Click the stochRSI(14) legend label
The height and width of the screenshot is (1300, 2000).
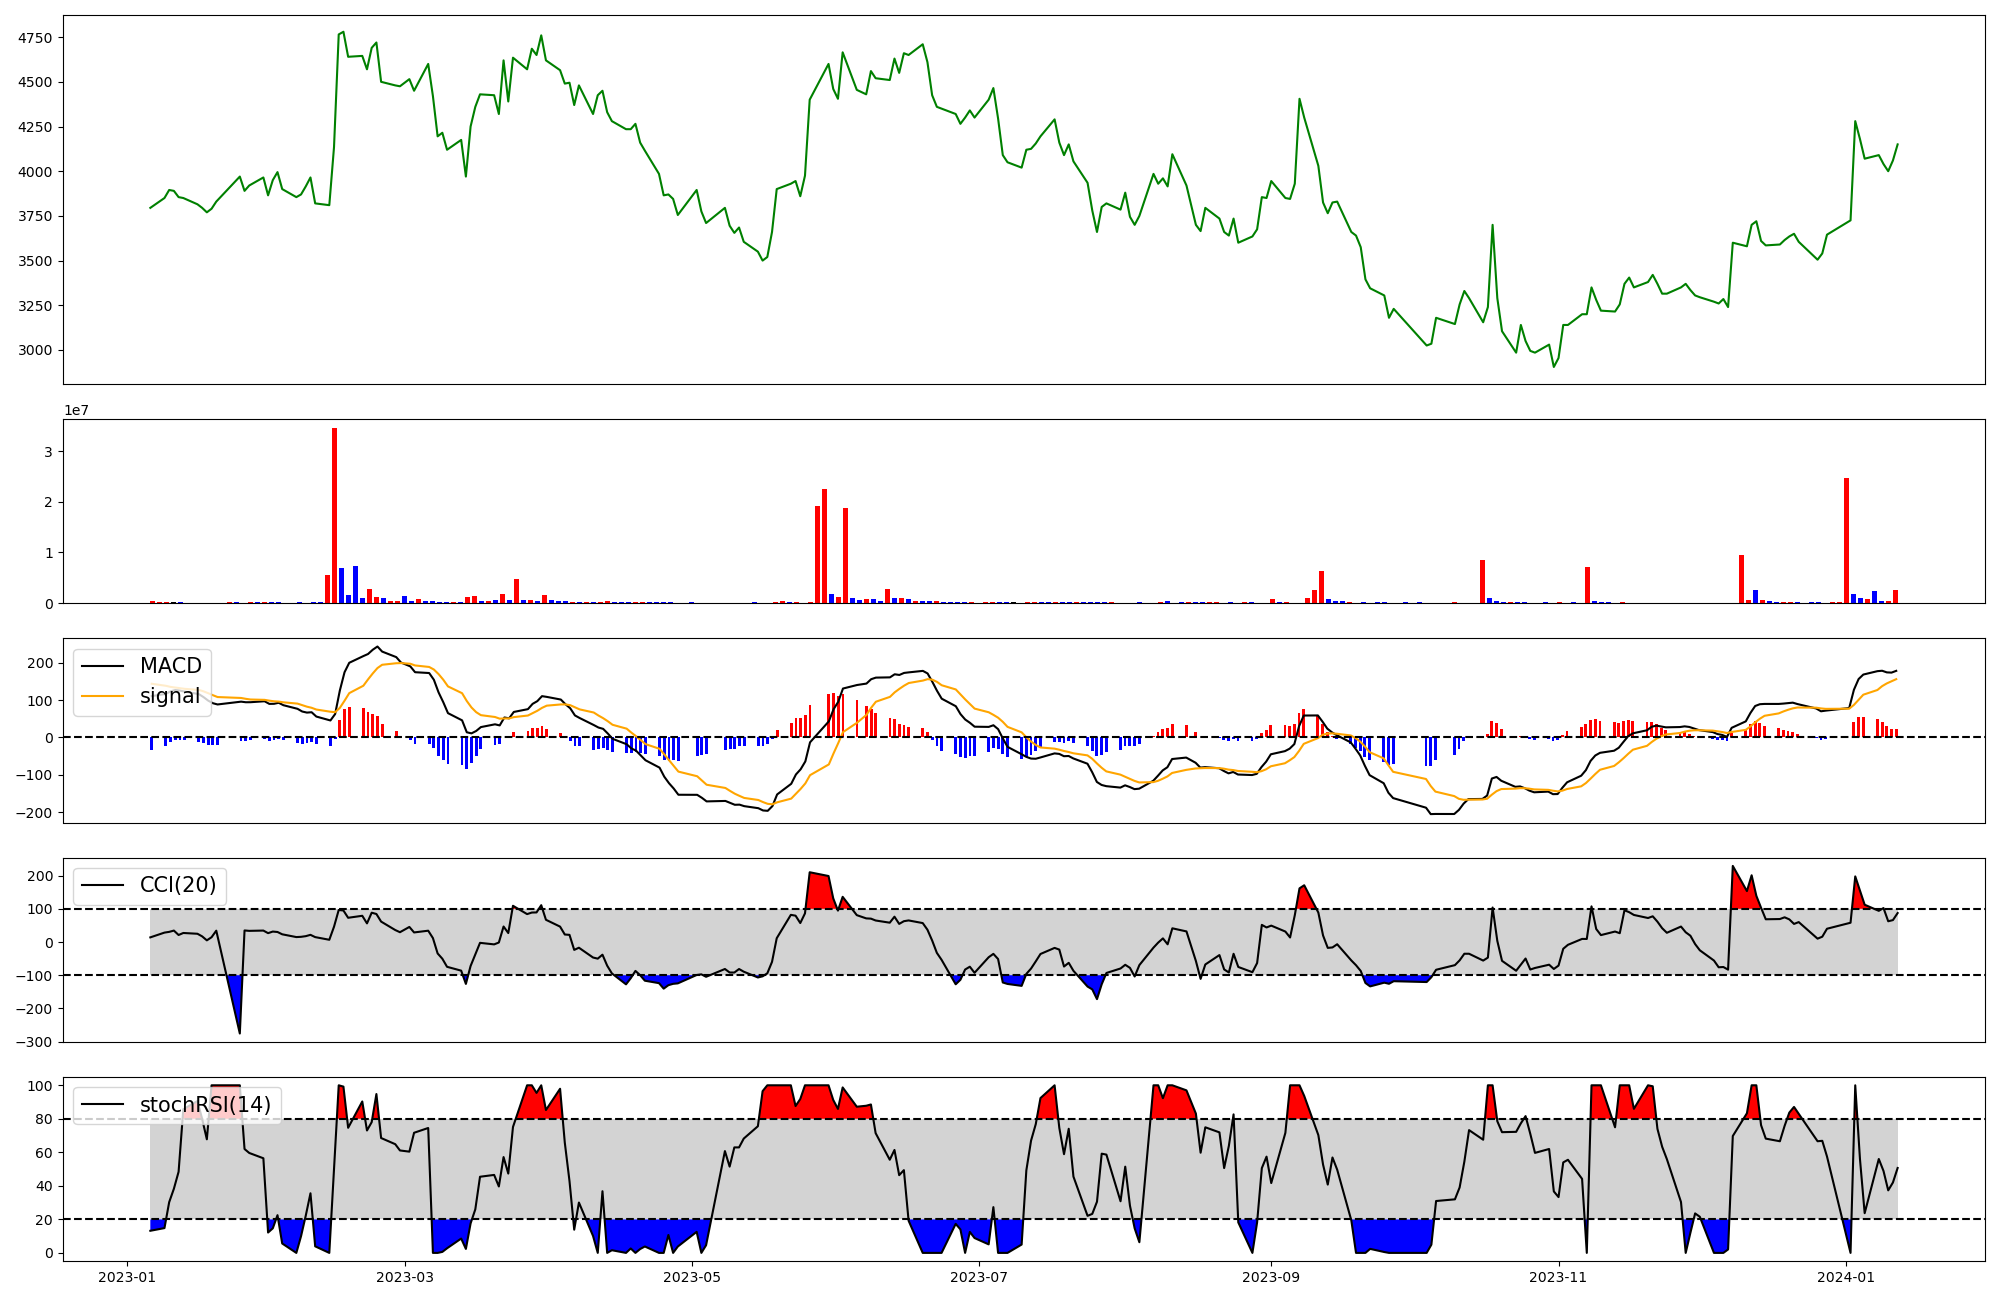pos(205,1105)
